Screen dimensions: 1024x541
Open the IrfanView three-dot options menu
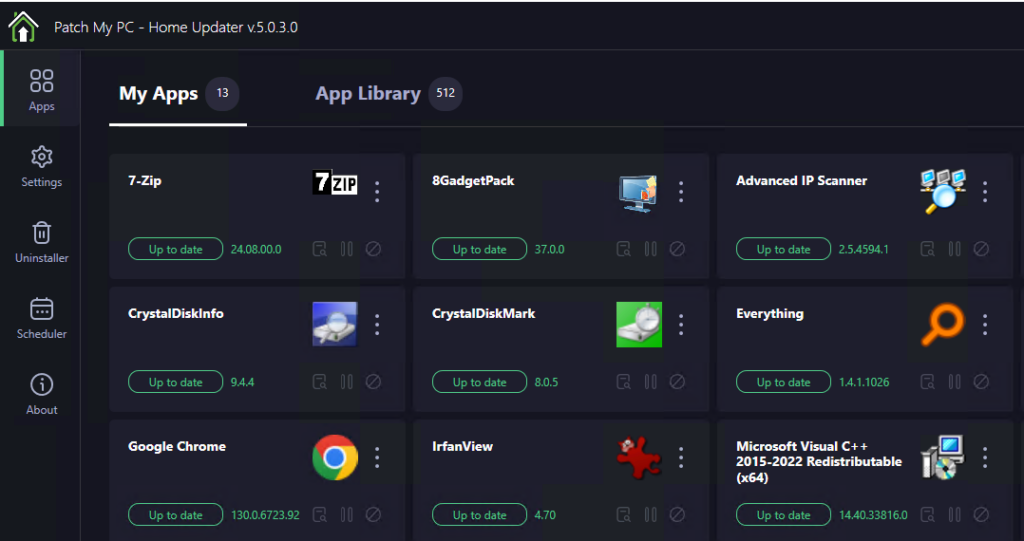681,457
